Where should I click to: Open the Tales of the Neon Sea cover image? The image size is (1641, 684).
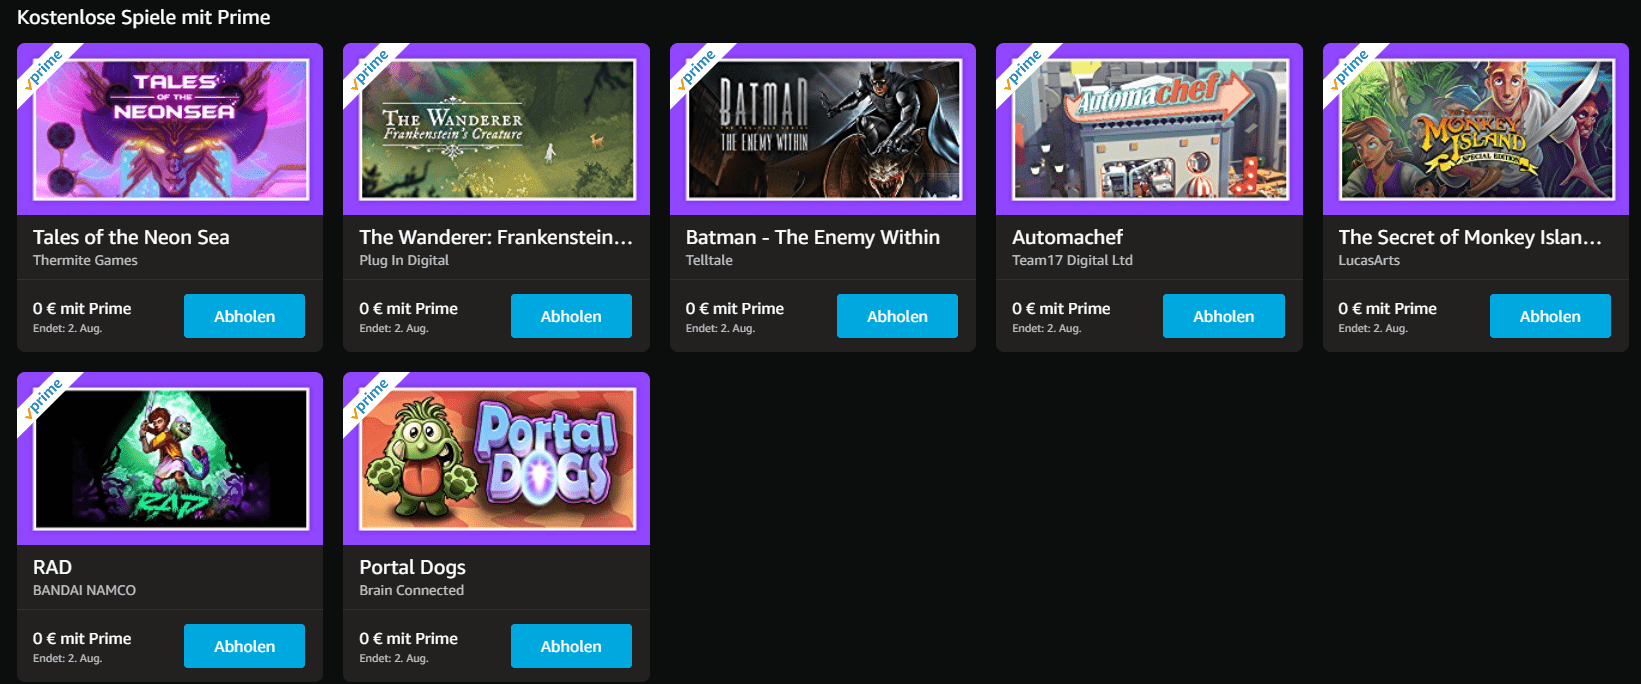pos(171,129)
